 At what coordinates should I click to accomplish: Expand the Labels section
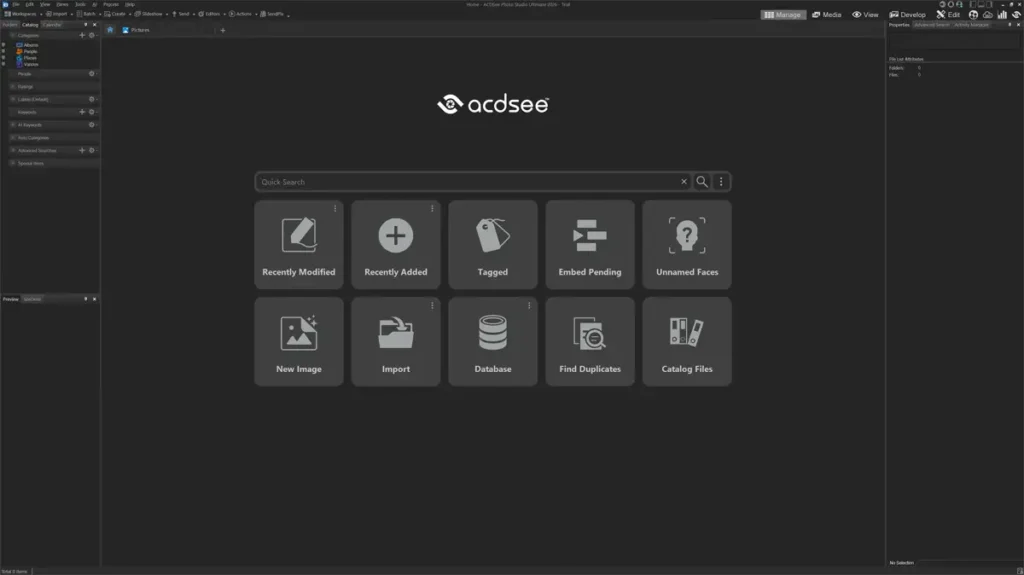12,99
